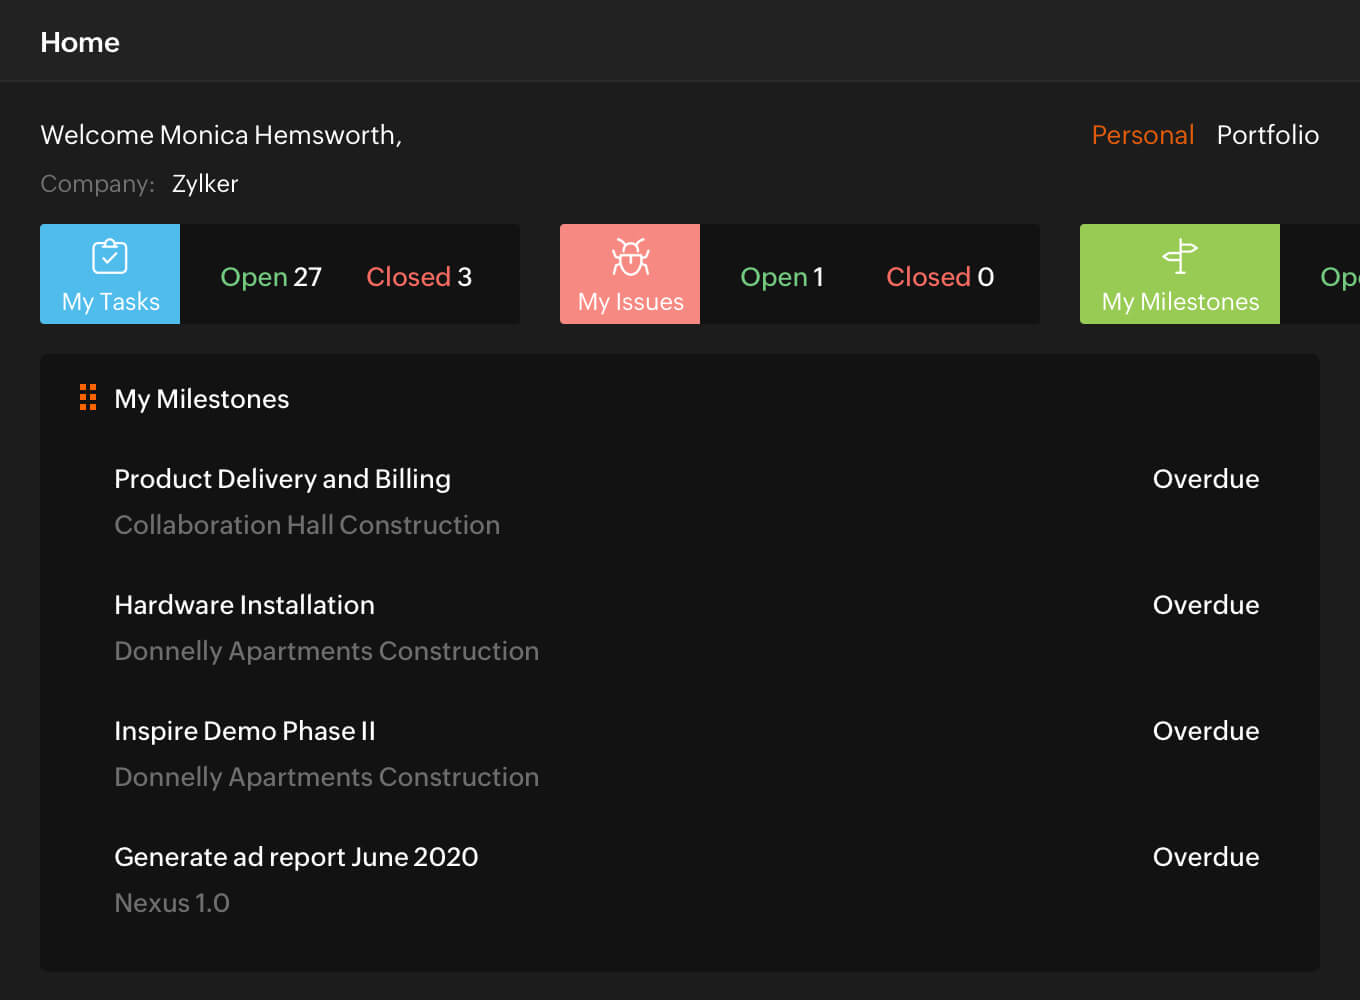Click the orange drag handle beside My Milestones

click(x=88, y=398)
